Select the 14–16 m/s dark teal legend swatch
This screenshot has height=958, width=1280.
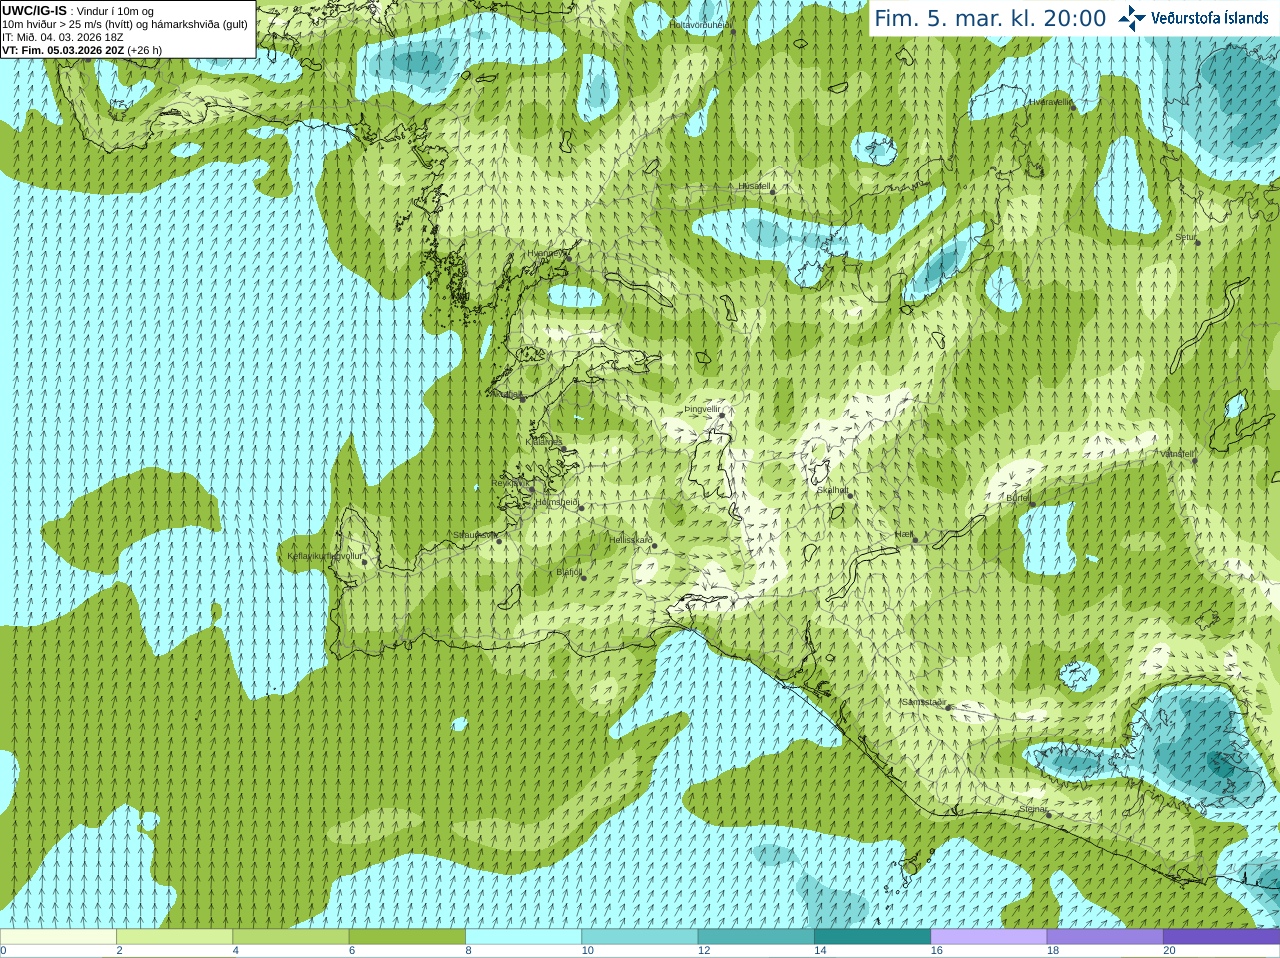click(872, 937)
